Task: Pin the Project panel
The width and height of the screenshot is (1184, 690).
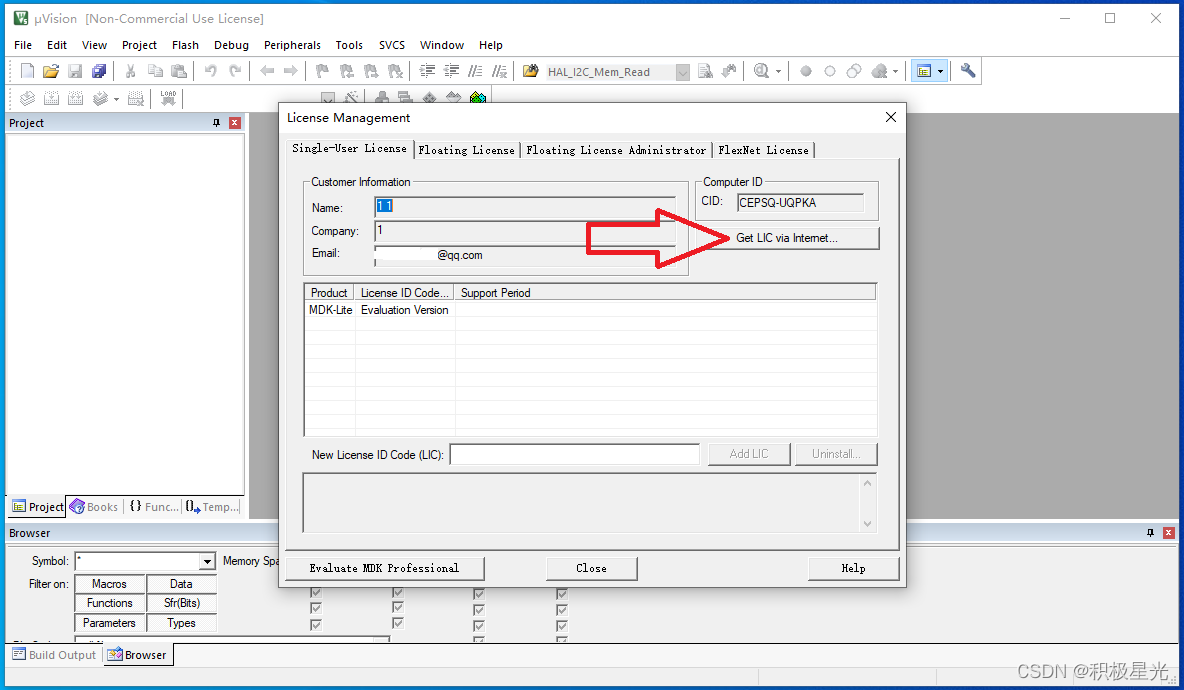Action: (216, 123)
